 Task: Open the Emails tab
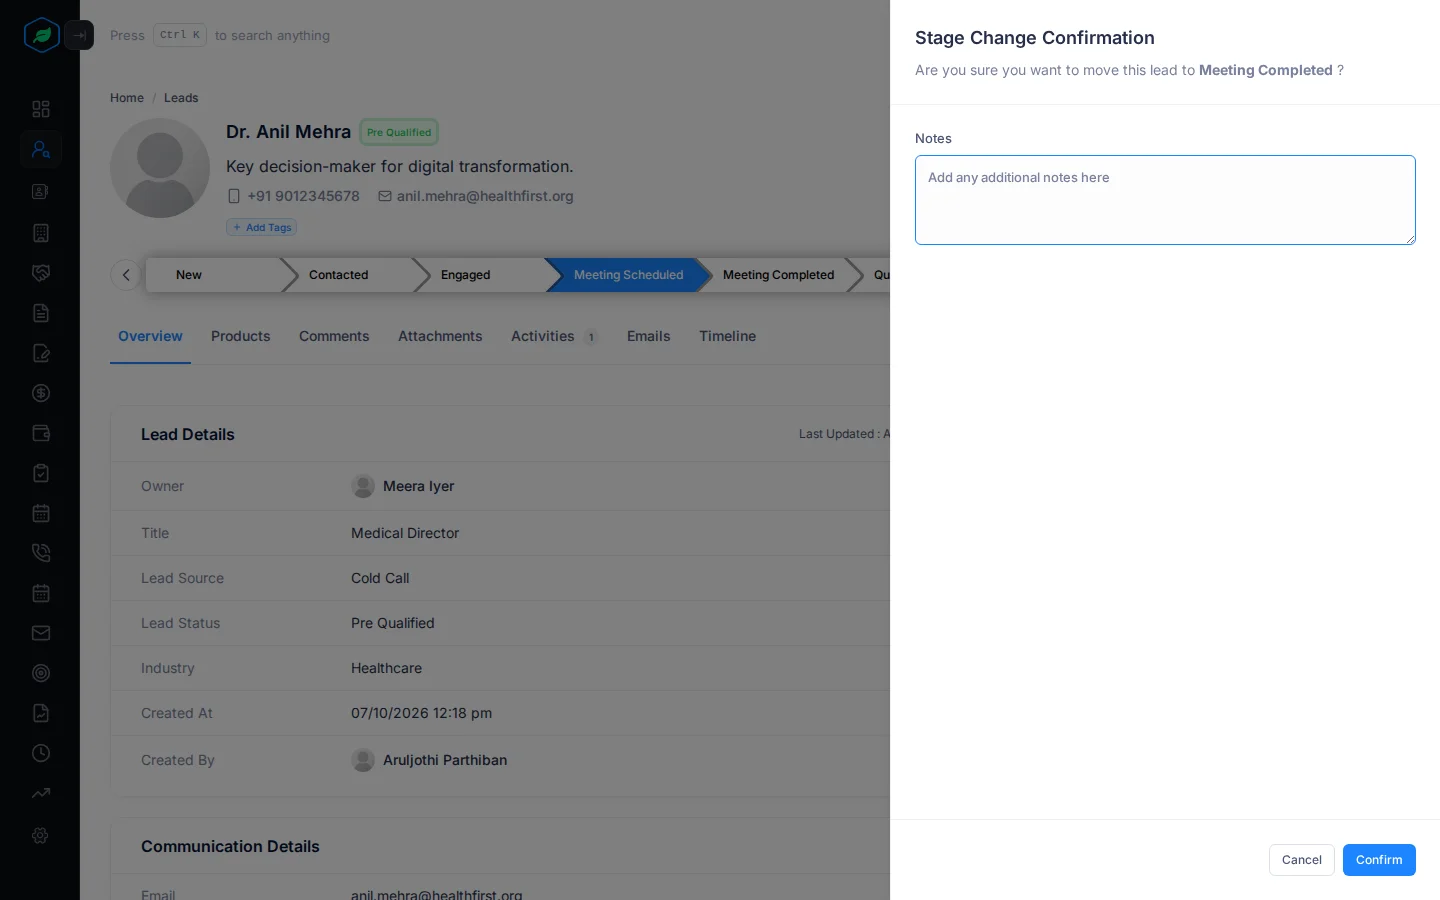point(648,336)
